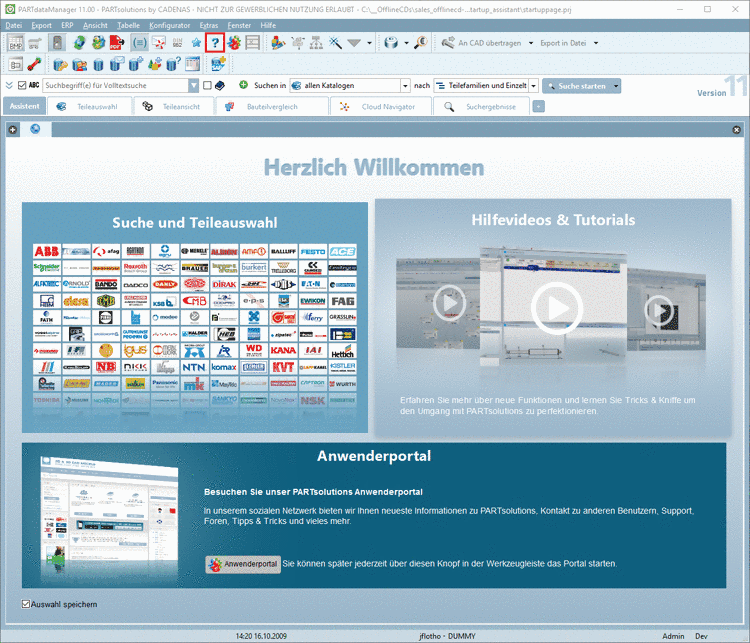Open the Konfigurator menu
The image size is (750, 643).
coord(169,25)
